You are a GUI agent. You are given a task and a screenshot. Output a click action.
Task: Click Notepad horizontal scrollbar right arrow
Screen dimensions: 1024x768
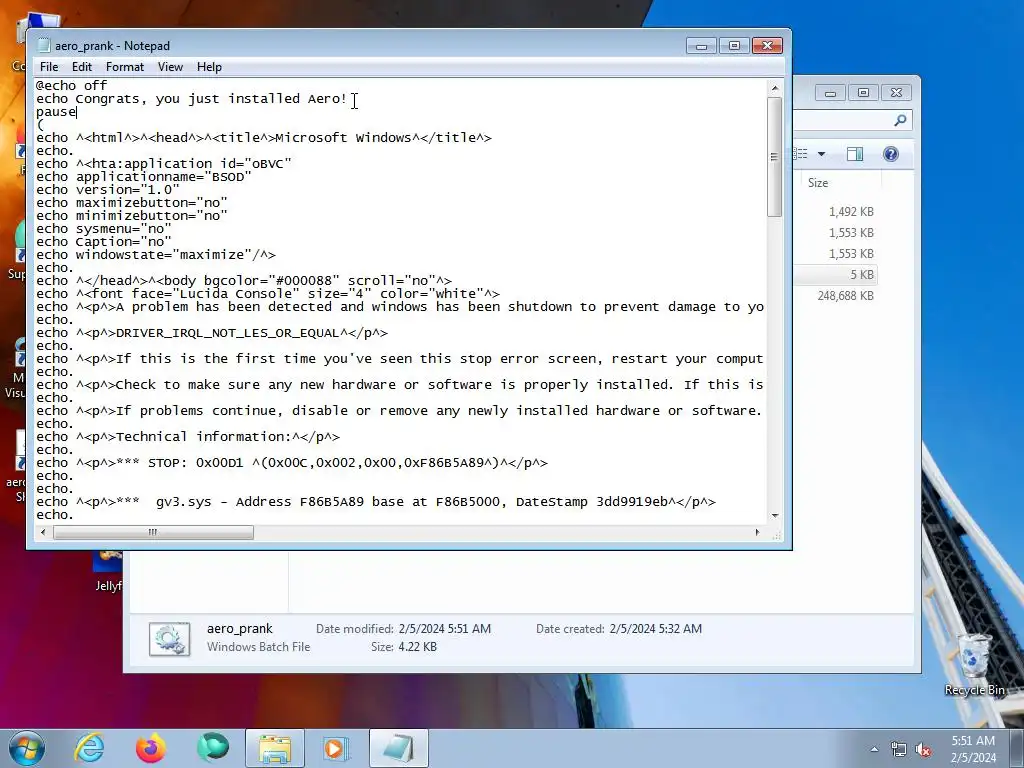point(758,532)
